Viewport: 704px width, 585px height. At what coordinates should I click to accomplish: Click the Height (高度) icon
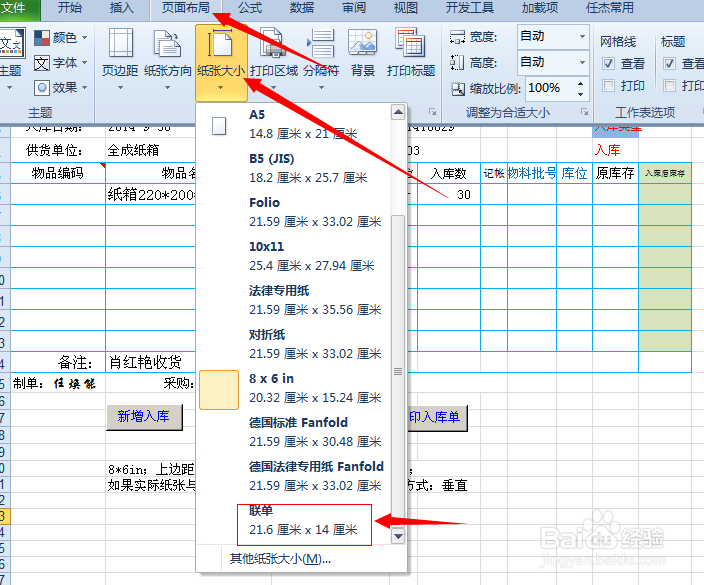457,62
